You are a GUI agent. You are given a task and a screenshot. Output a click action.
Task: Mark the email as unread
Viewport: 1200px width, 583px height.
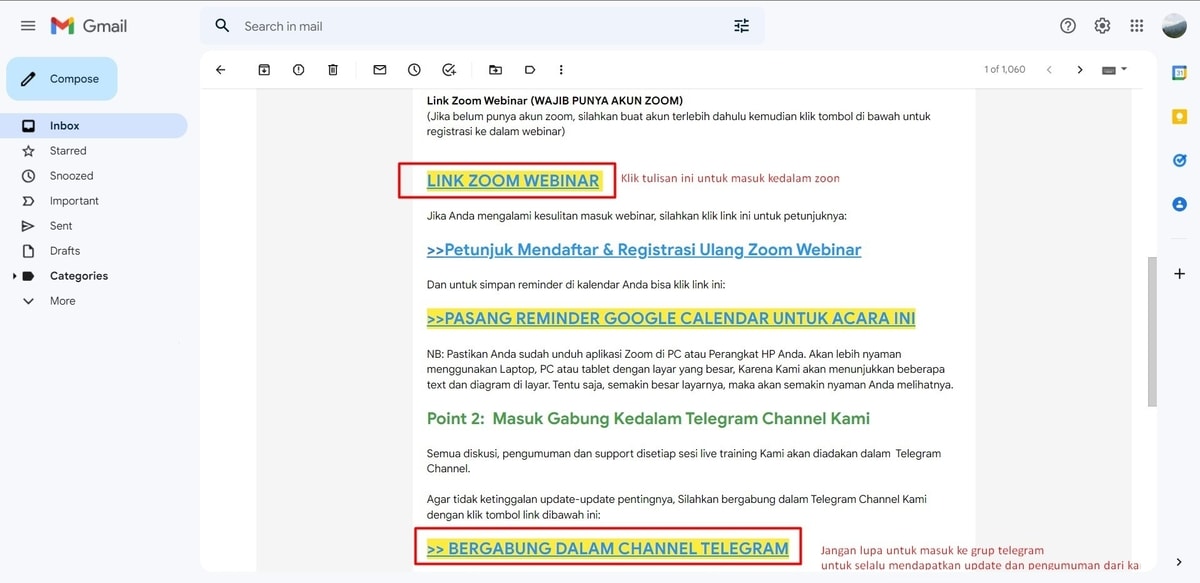380,70
